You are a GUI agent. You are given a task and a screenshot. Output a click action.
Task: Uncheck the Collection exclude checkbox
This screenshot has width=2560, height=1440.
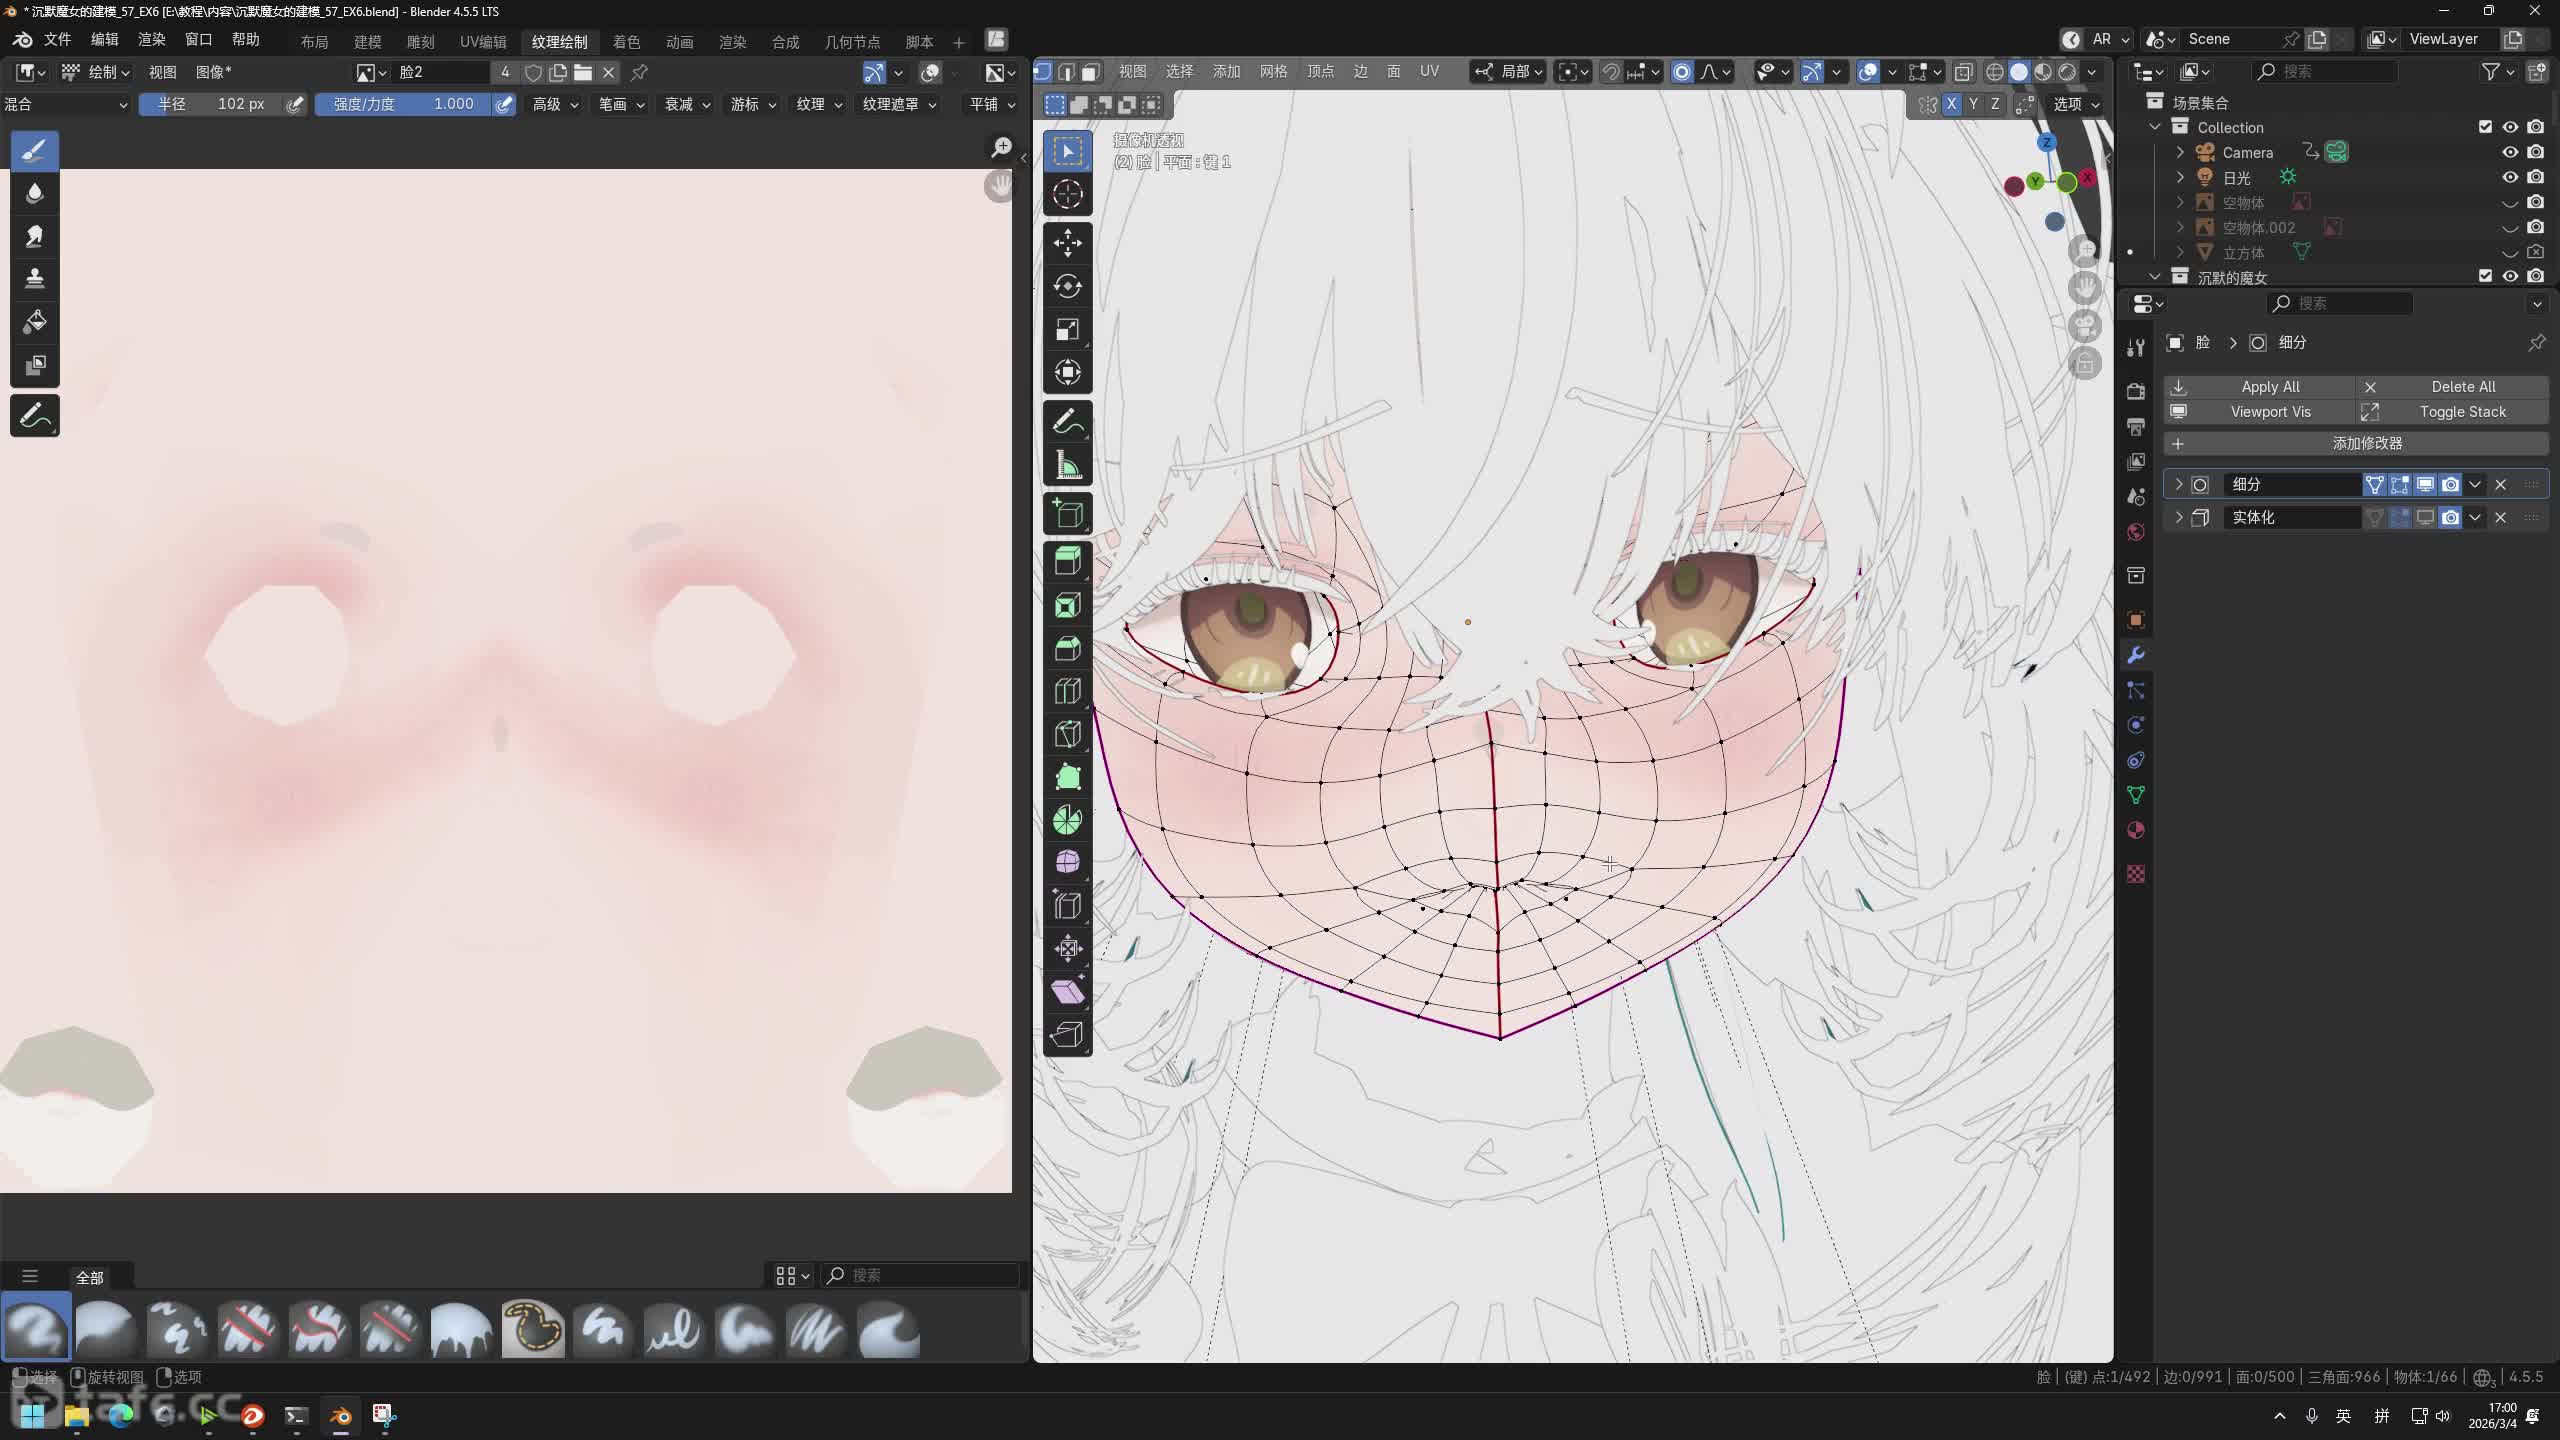tap(2485, 127)
